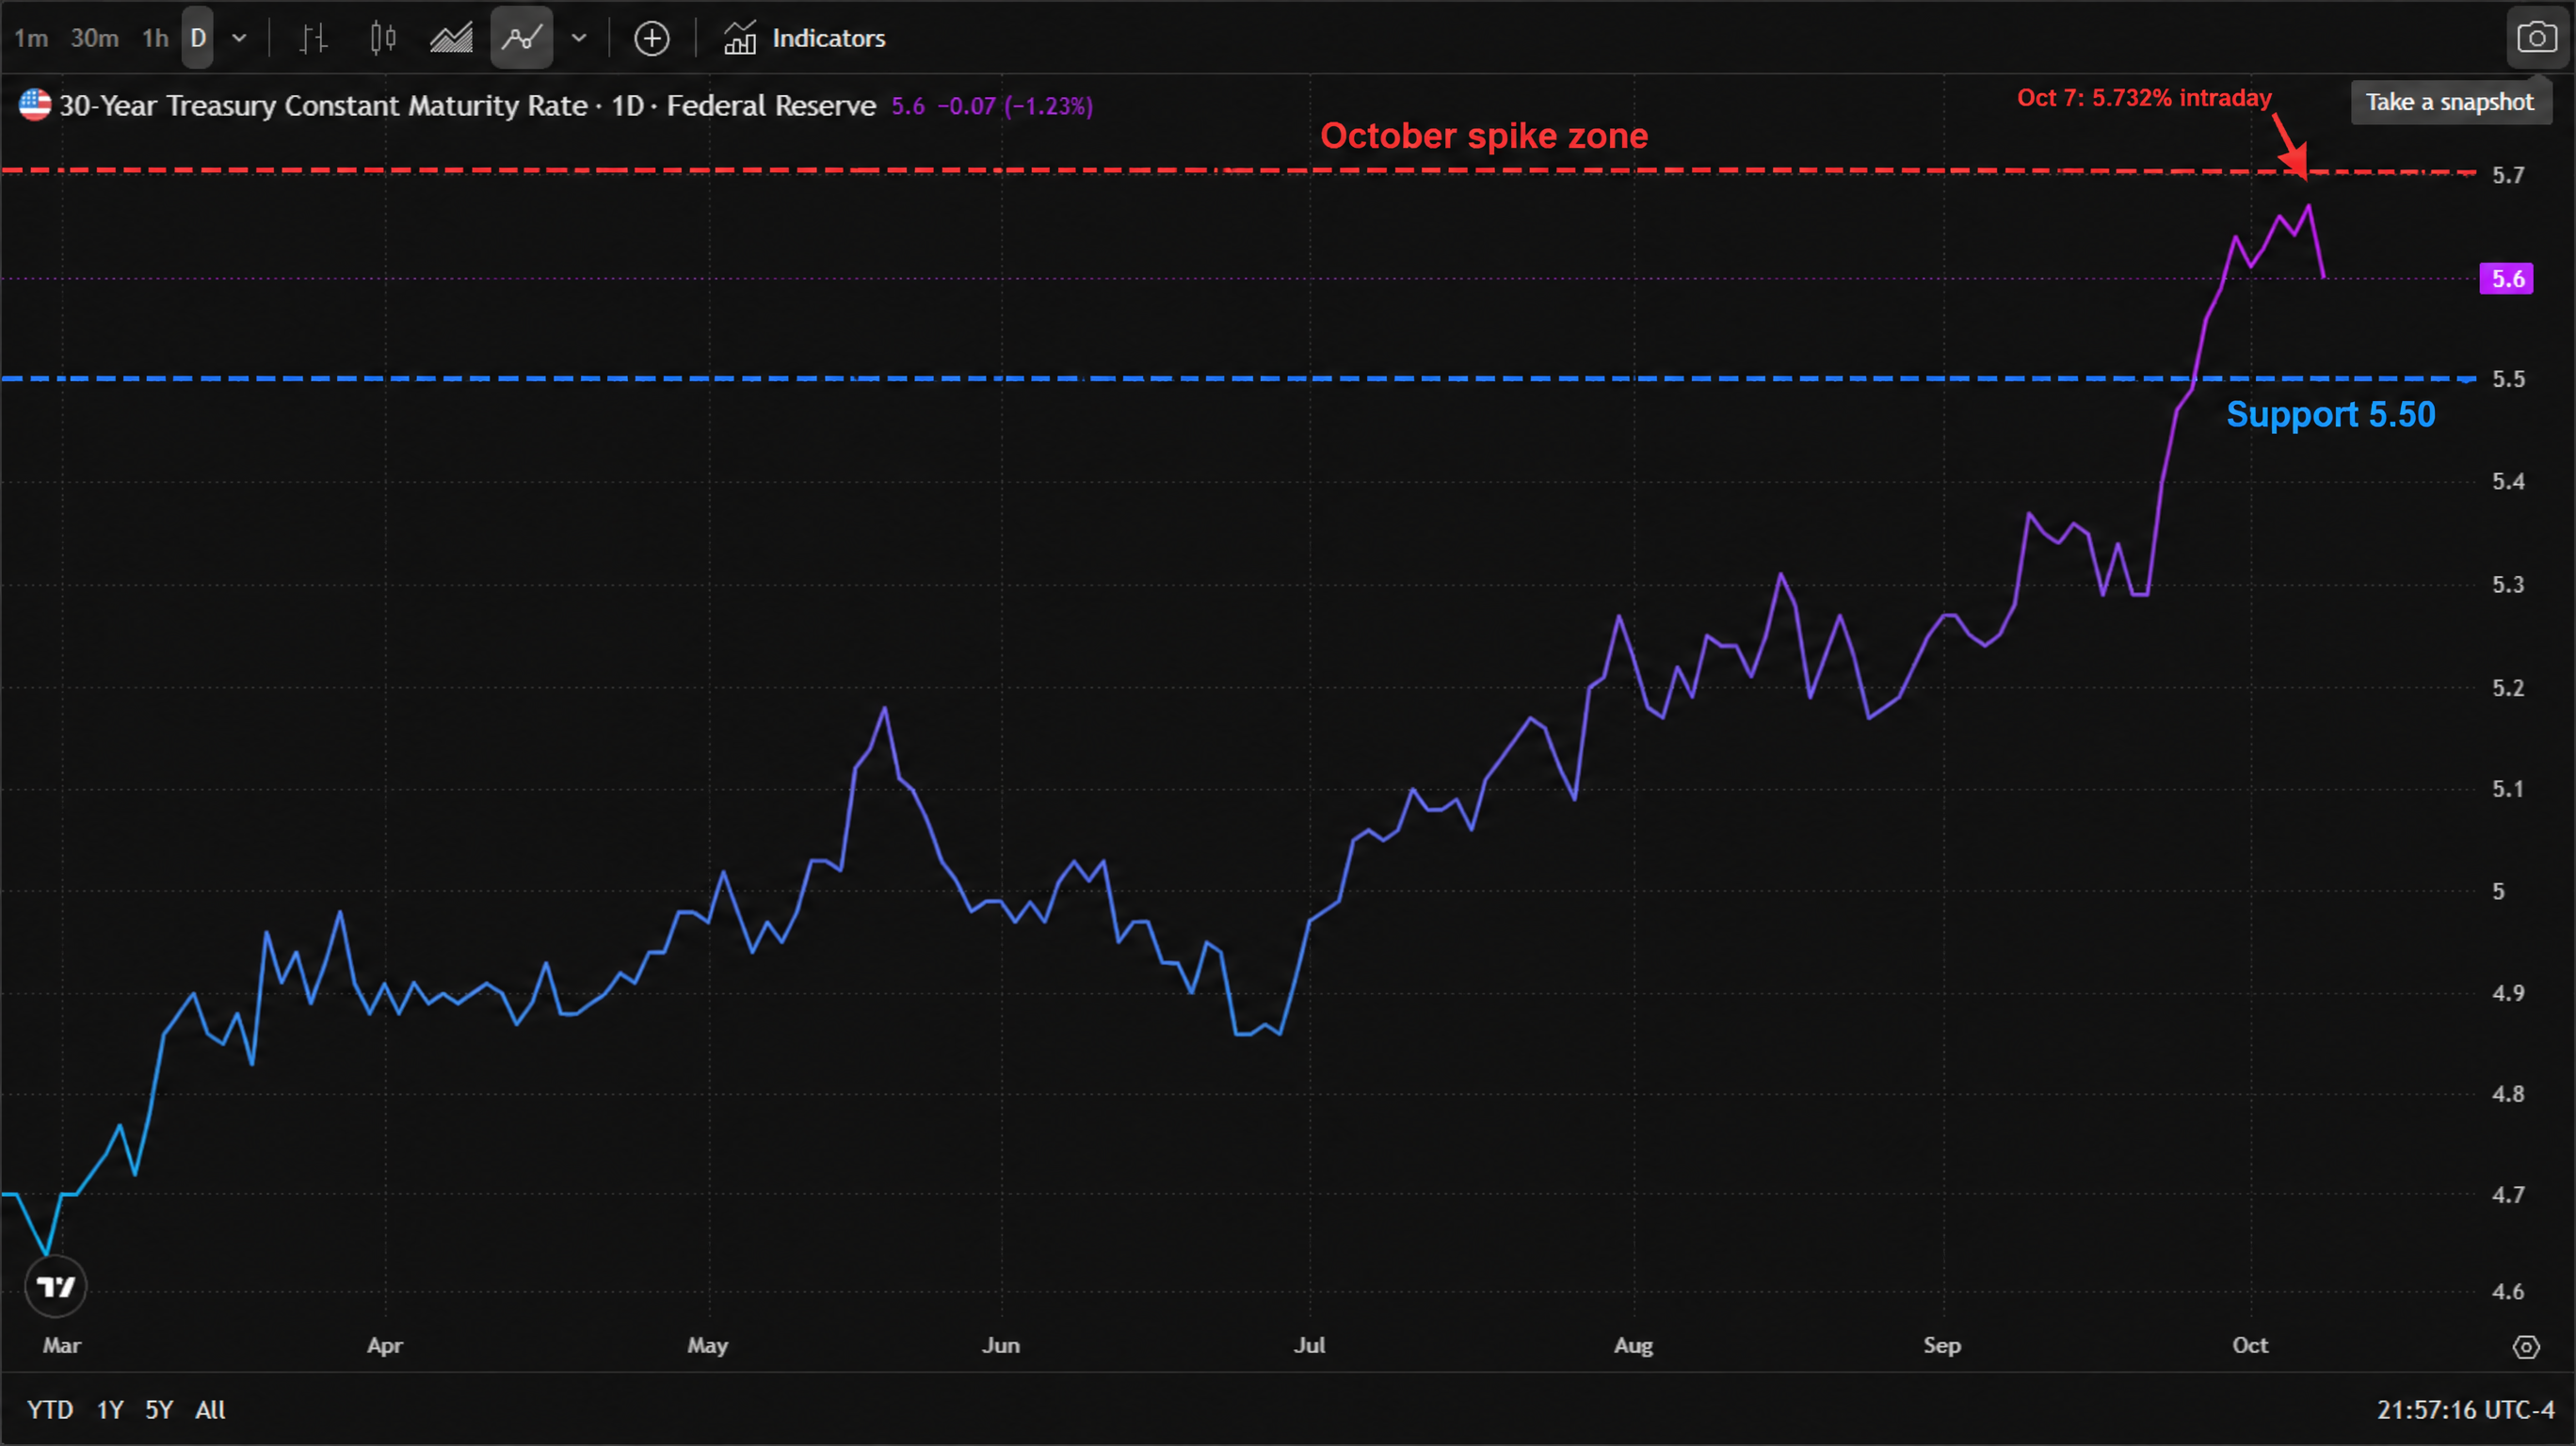
Task: Click the -0.07 (-1.23%) change value
Action: [x=1014, y=106]
